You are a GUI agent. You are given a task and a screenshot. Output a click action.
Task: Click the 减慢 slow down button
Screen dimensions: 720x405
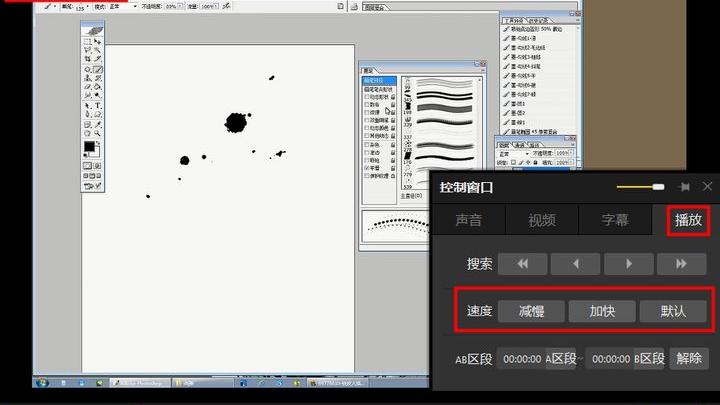tap(531, 311)
